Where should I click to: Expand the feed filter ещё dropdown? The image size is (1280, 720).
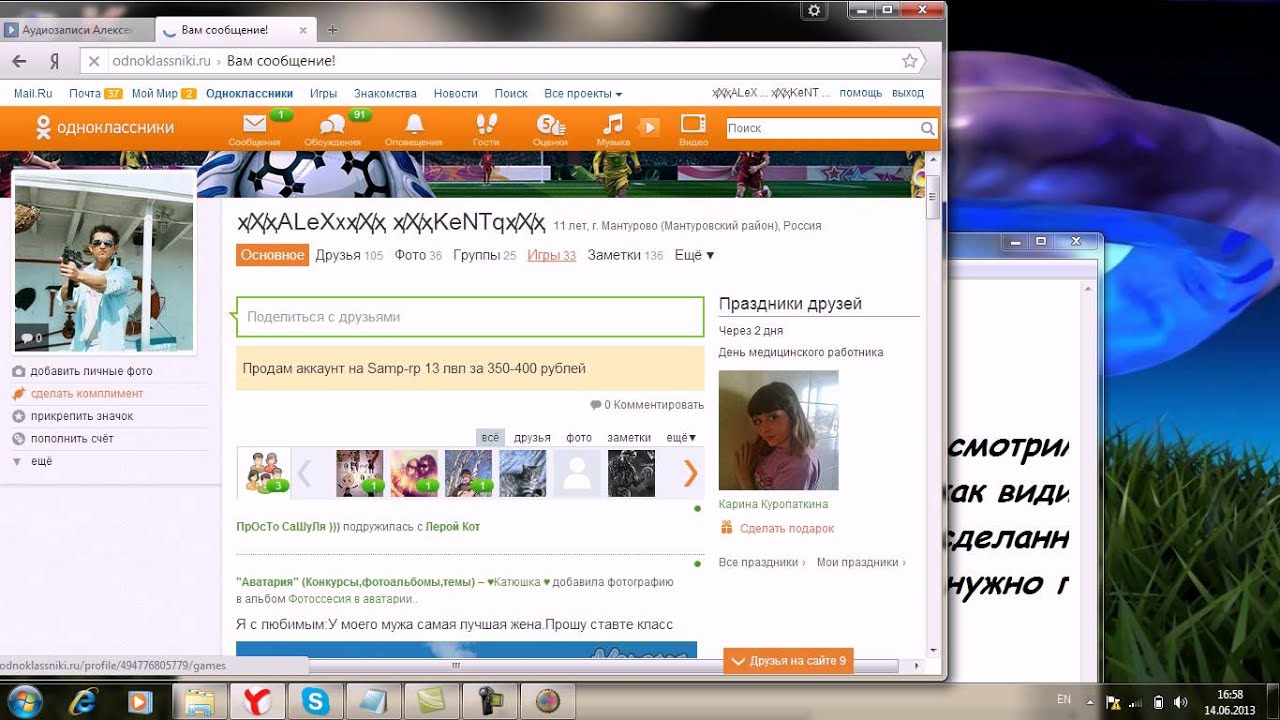coord(681,437)
